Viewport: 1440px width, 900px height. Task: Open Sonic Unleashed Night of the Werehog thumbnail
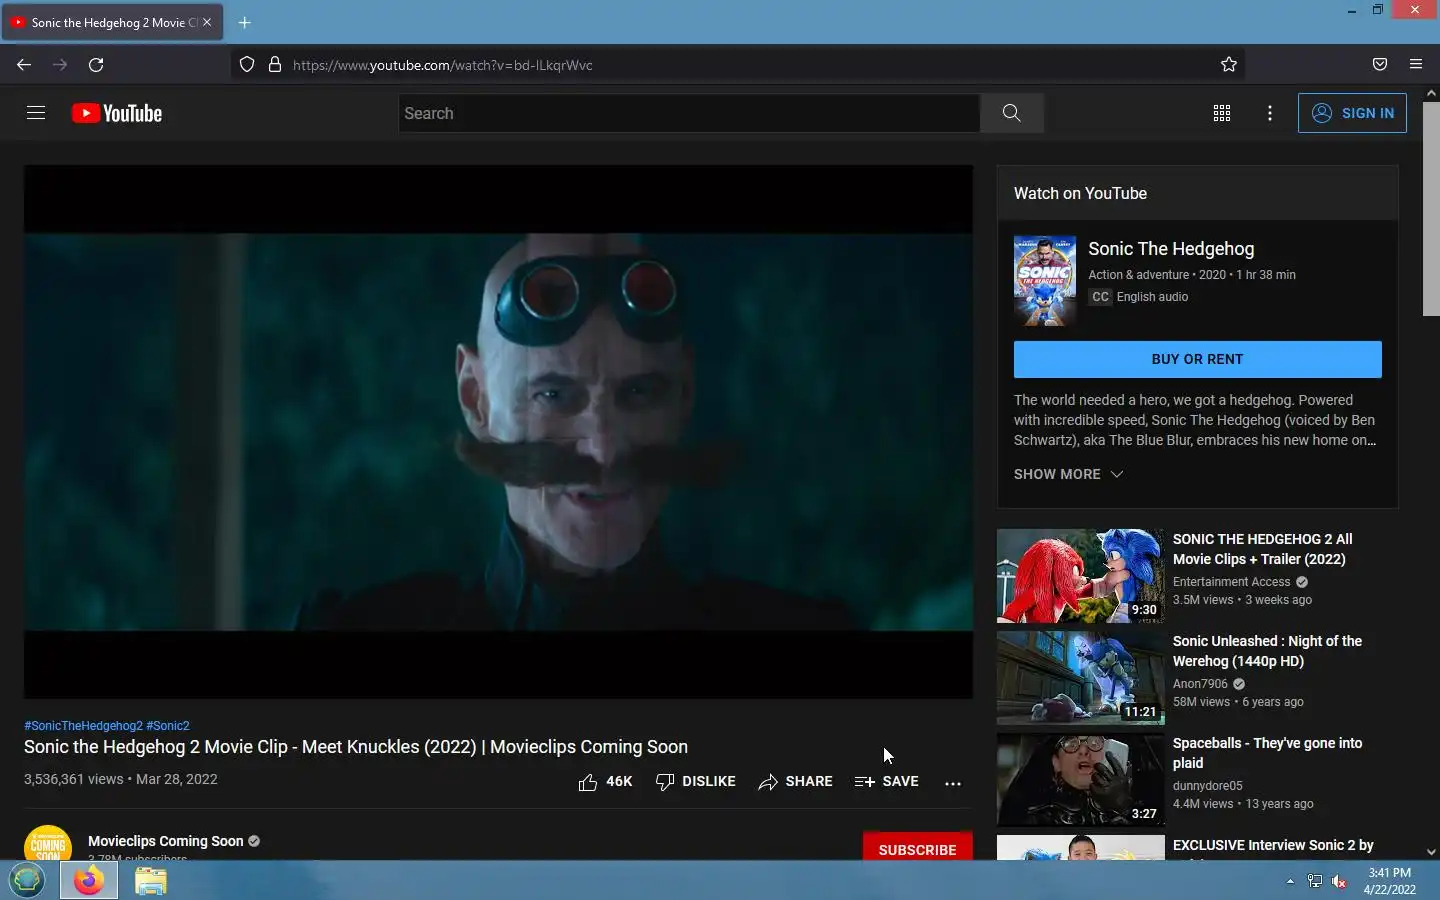tap(1080, 678)
